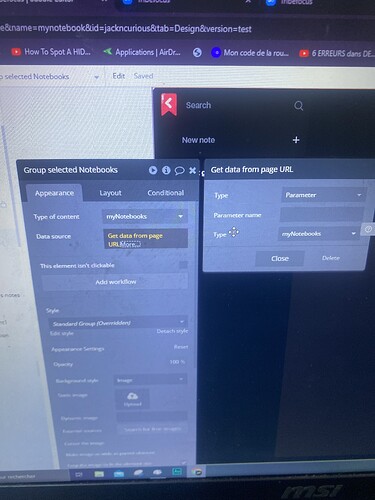
Task: Switch to the Conditional tab
Action: (166, 193)
